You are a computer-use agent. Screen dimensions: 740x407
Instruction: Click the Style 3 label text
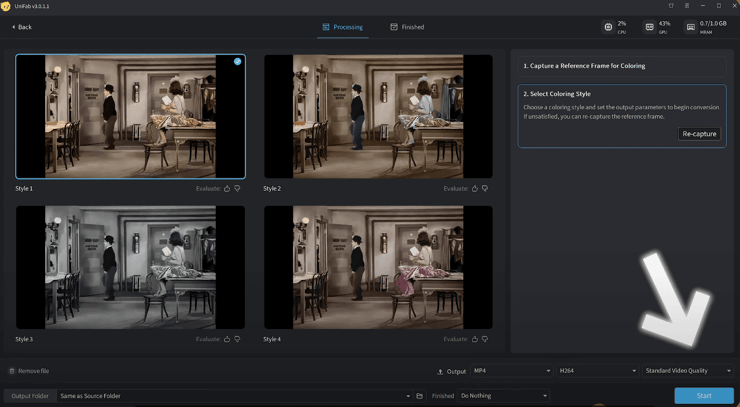pyautogui.click(x=24, y=339)
